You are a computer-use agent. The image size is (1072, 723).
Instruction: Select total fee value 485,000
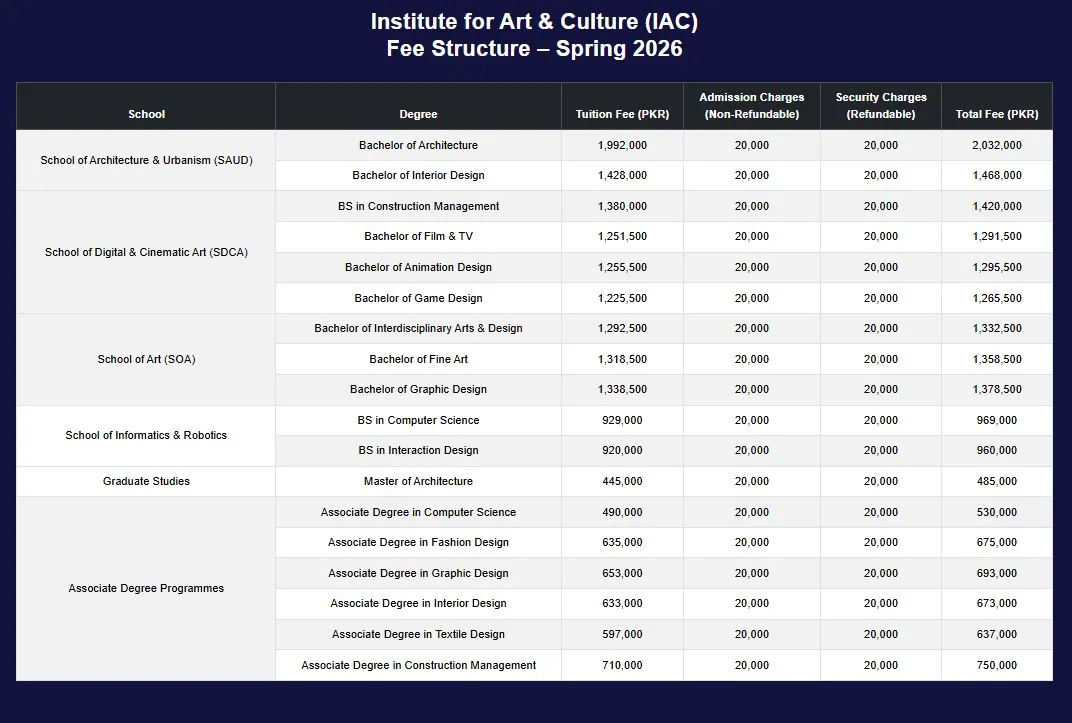click(x=997, y=481)
